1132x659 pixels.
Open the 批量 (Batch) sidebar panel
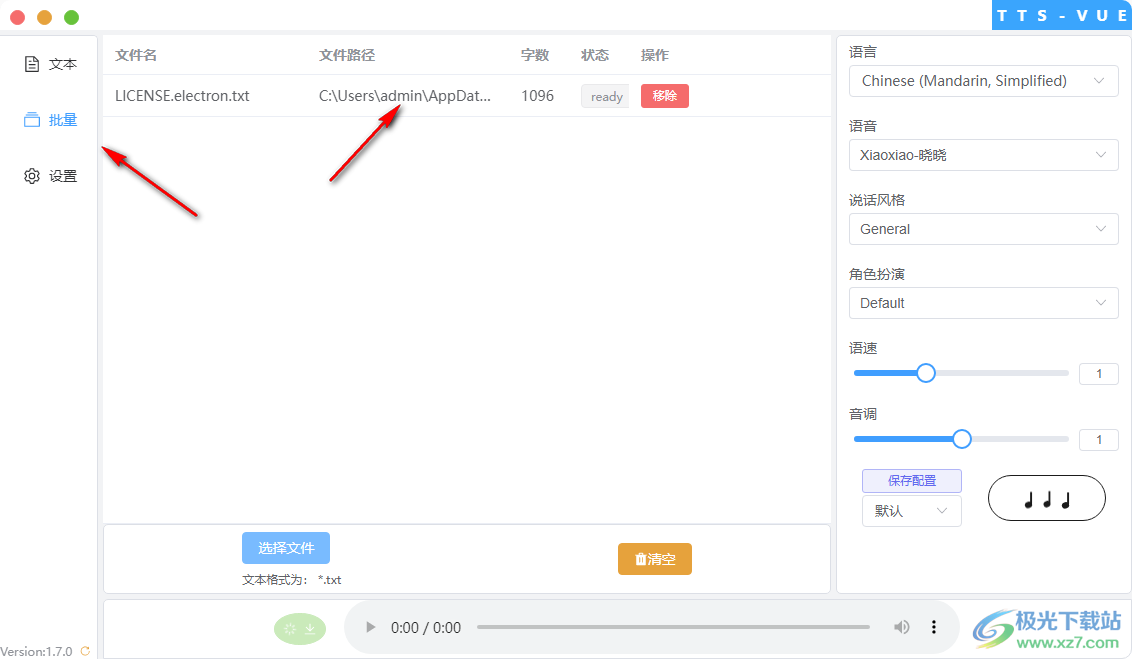click(49, 119)
